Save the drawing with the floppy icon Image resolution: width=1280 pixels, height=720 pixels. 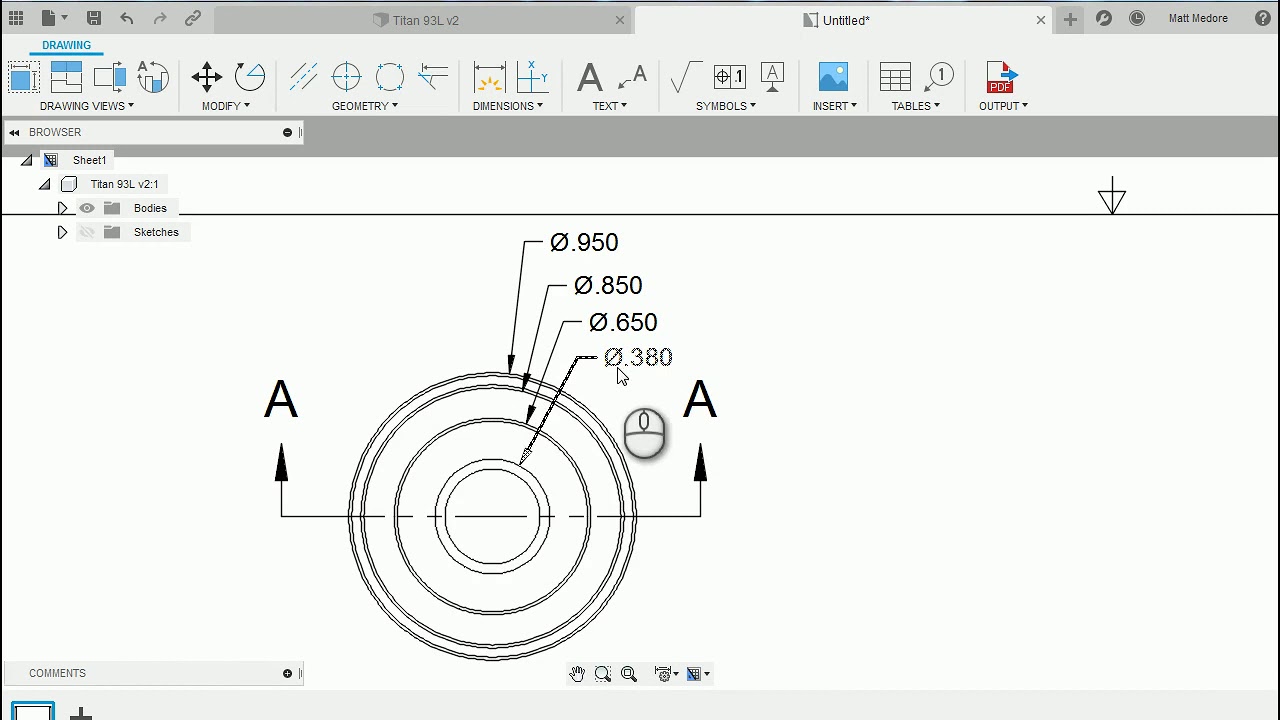pos(93,18)
